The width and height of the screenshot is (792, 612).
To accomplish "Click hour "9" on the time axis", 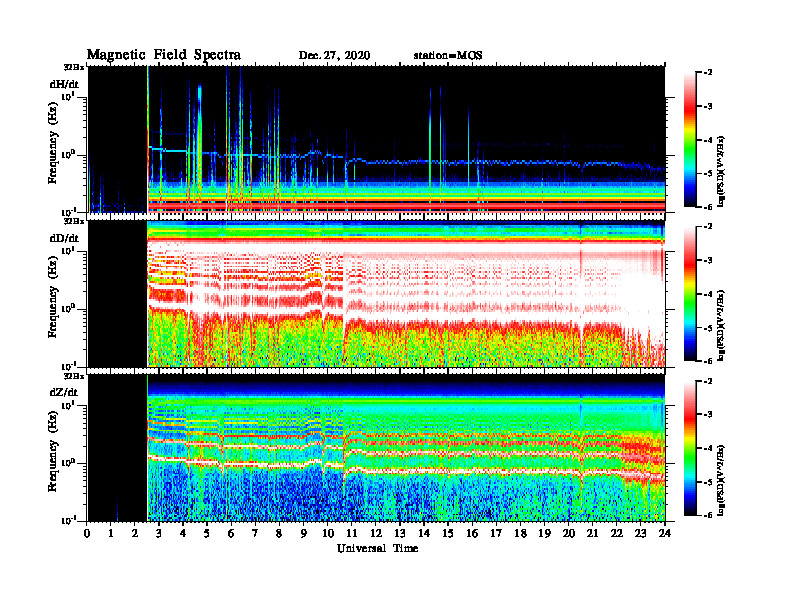I will pyautogui.click(x=304, y=533).
